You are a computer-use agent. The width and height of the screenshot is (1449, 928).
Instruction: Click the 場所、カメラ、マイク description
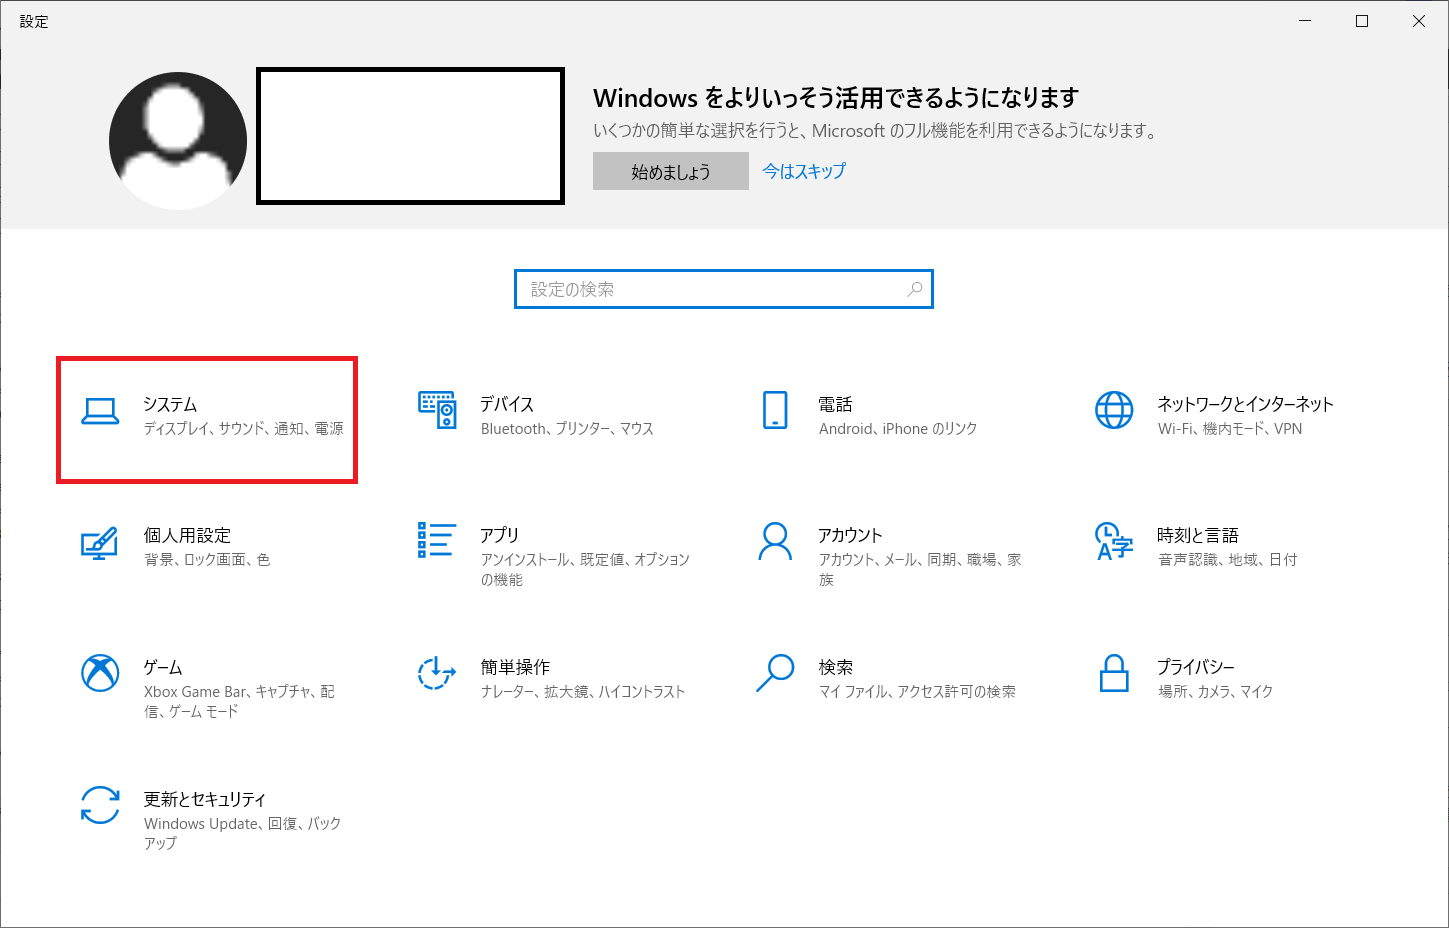[1216, 691]
